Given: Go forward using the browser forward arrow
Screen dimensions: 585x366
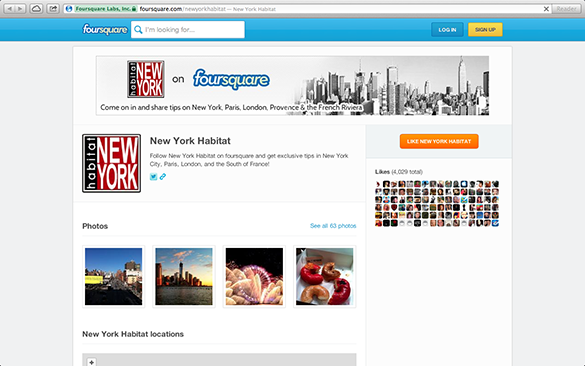Looking at the screenshot, I should click(x=21, y=9).
